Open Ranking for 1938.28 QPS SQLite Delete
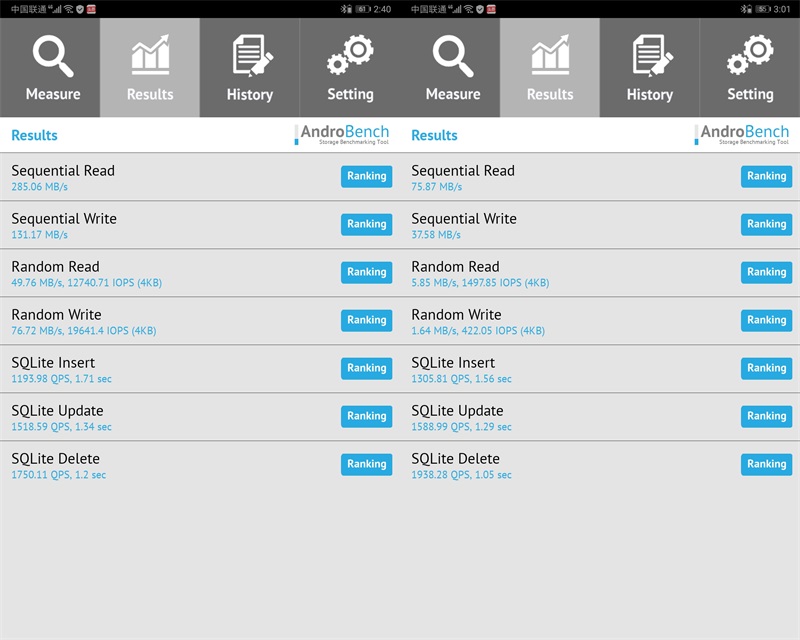Viewport: 800px width, 640px height. click(766, 464)
